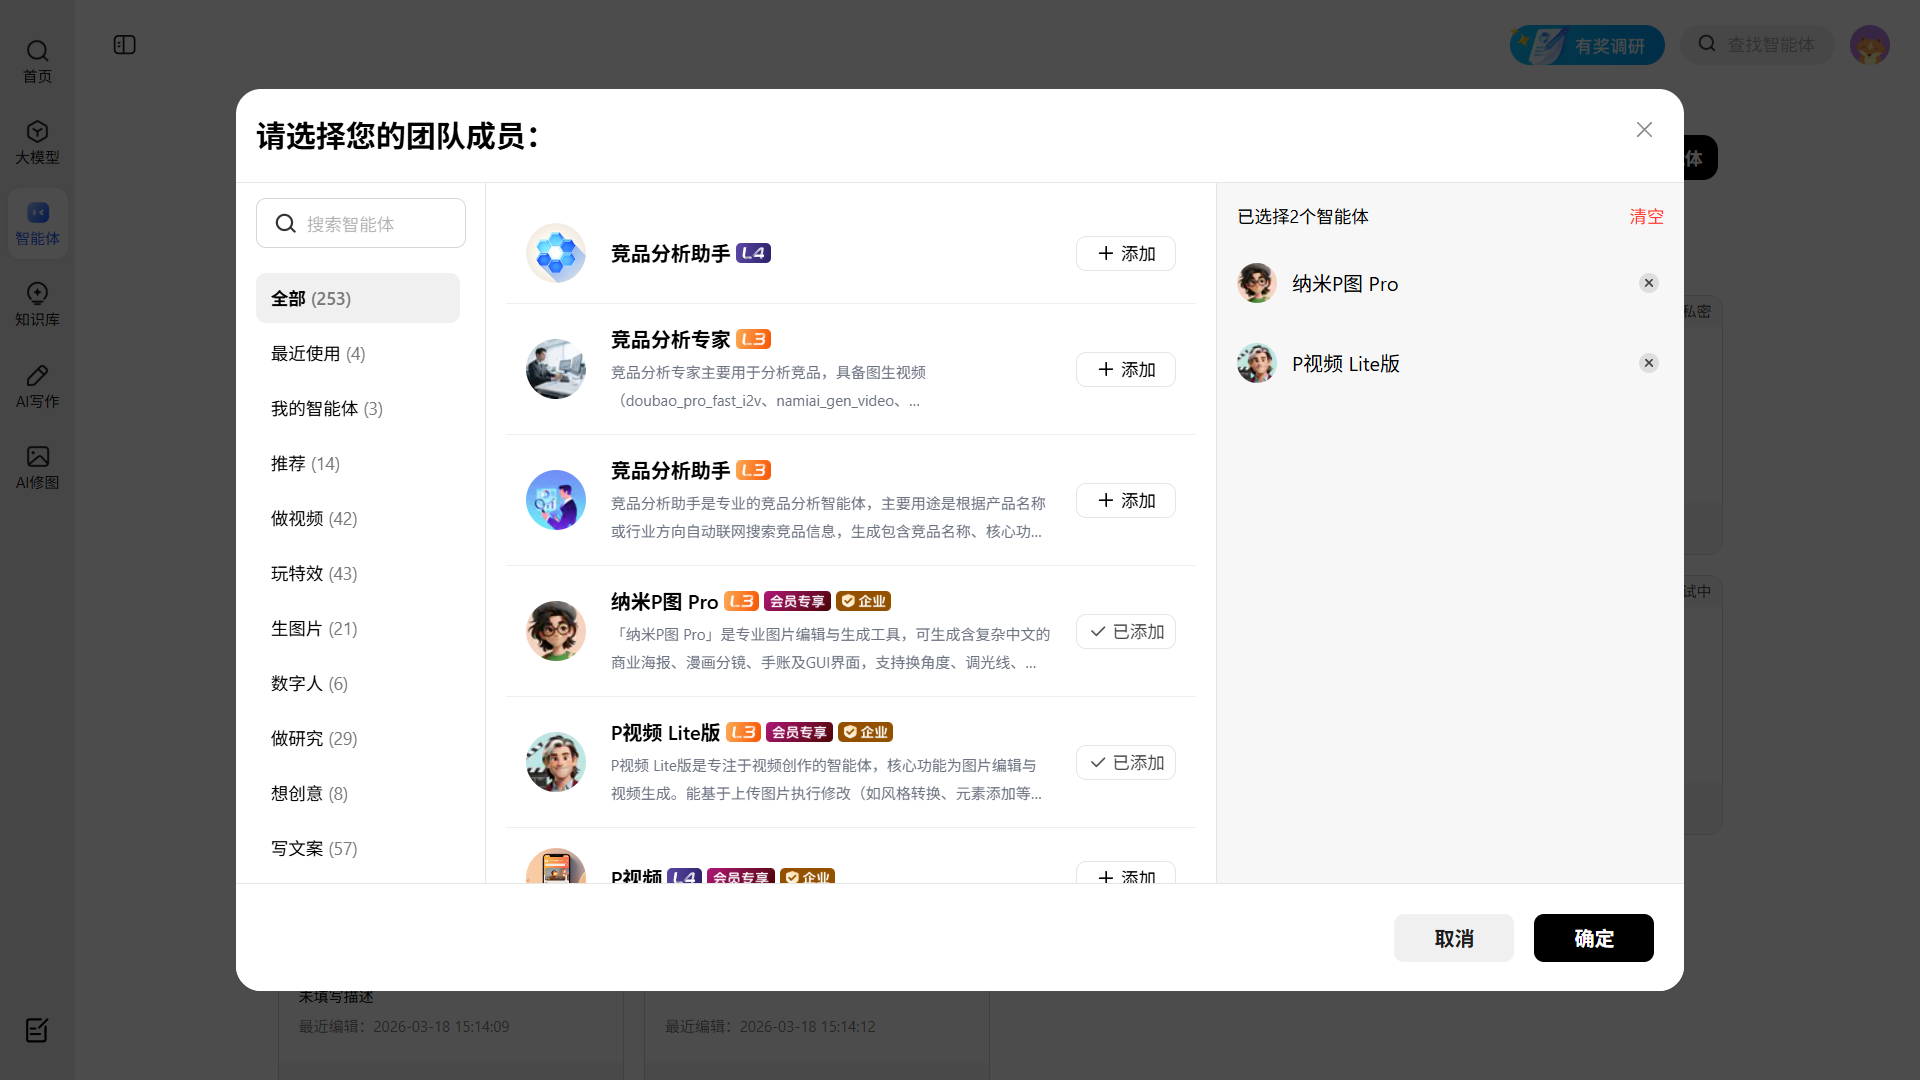Toggle 已添加 for P视频 Lite版
Viewport: 1920px width, 1080px height.
[1125, 763]
